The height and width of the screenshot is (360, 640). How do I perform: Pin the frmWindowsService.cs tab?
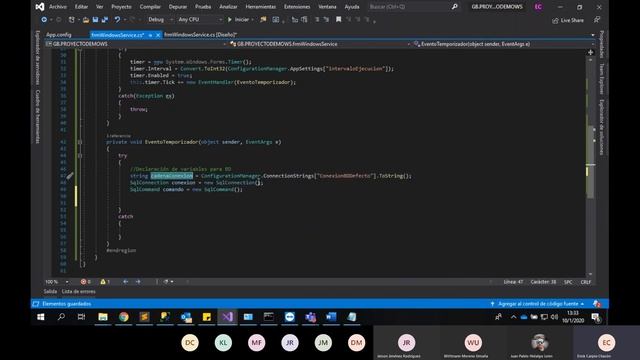150,36
